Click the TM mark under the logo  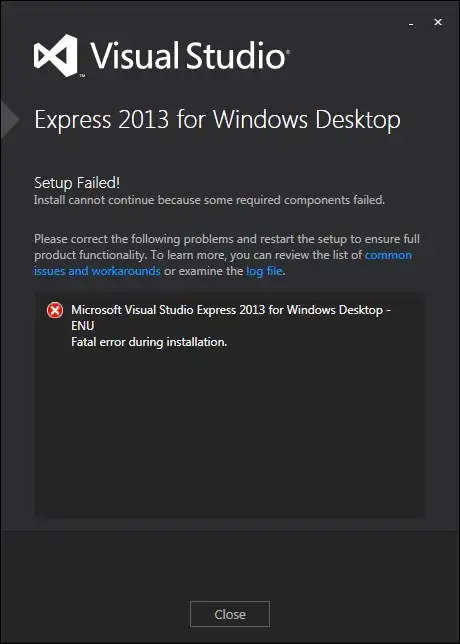coord(82,75)
